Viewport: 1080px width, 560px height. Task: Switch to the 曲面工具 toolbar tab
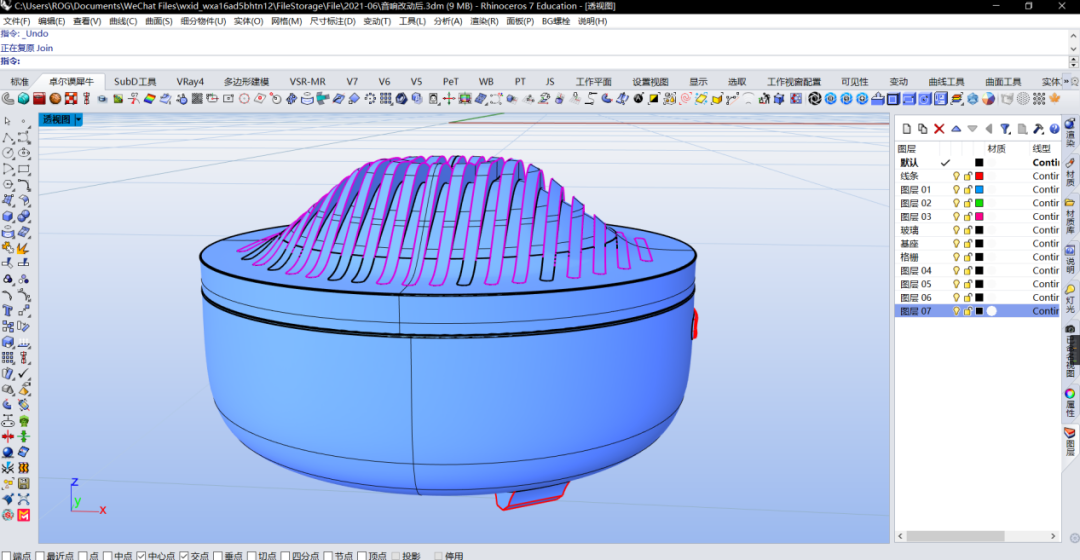1003,81
